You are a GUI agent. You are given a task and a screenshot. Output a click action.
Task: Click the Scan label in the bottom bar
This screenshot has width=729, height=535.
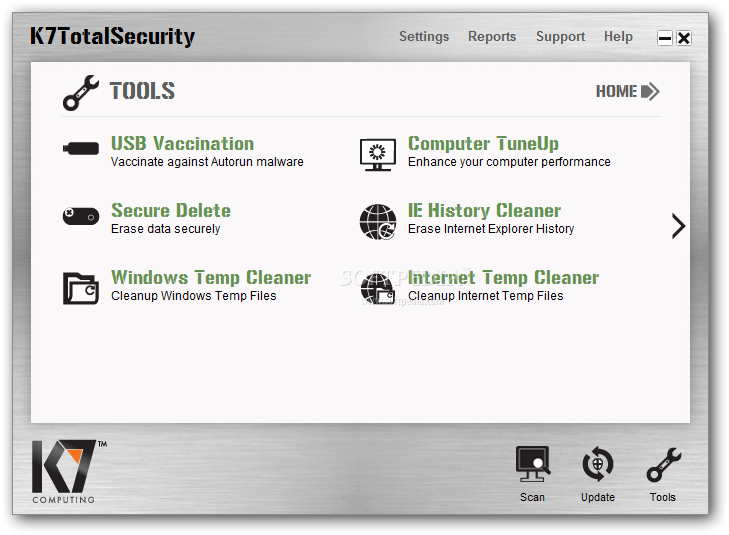(x=532, y=497)
